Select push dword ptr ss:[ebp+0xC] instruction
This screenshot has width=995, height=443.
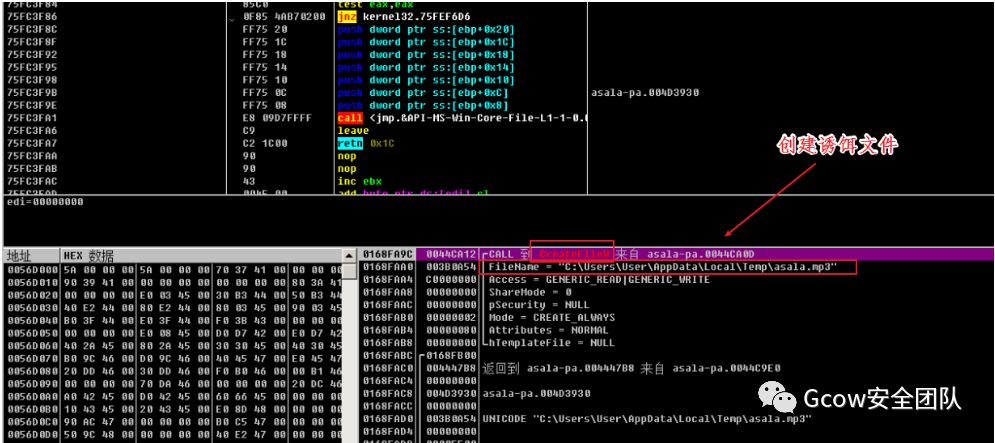(x=423, y=93)
